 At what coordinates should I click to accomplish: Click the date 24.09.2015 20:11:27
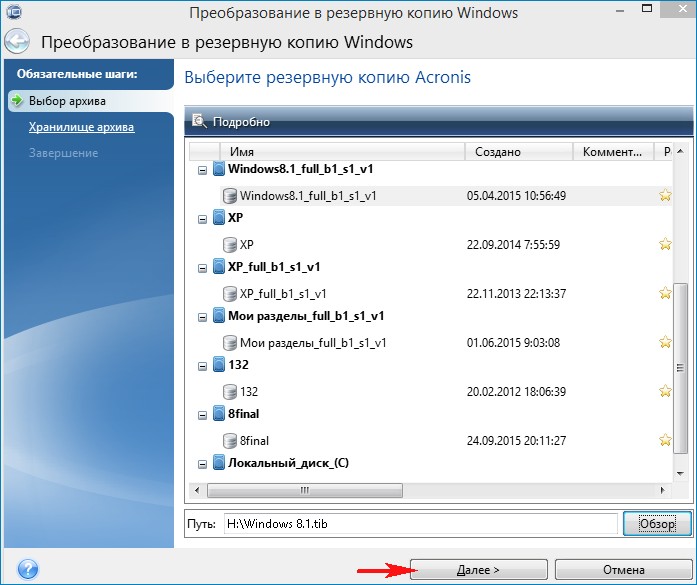[x=516, y=441]
